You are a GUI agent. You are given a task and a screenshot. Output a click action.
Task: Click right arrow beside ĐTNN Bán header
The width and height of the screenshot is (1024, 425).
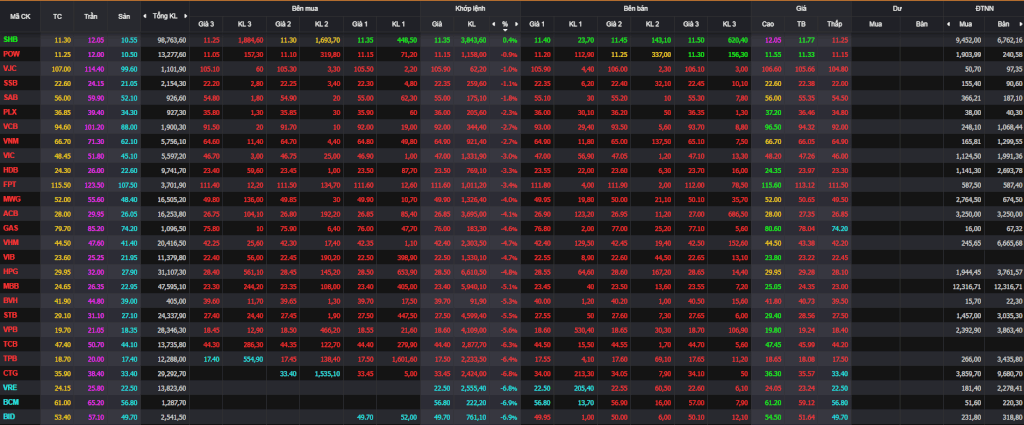coord(1020,24)
